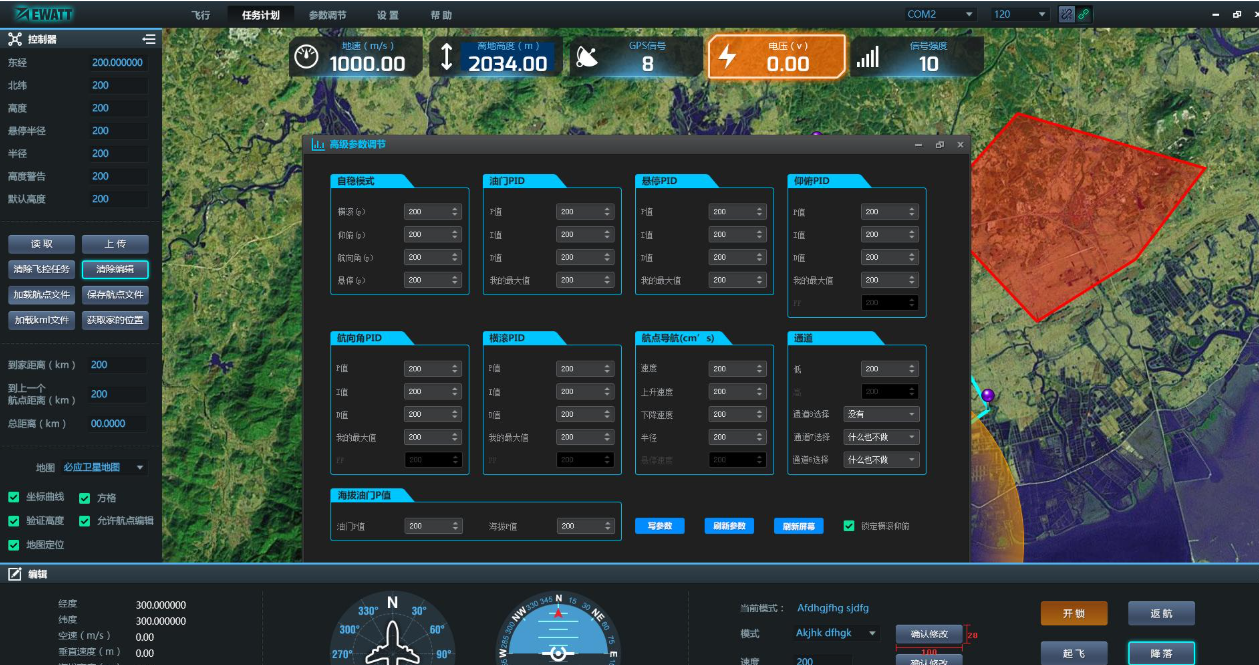Screen dimensions: 1259x665
Task: Click the ground speed gauge icon
Action: [x=305, y=58]
